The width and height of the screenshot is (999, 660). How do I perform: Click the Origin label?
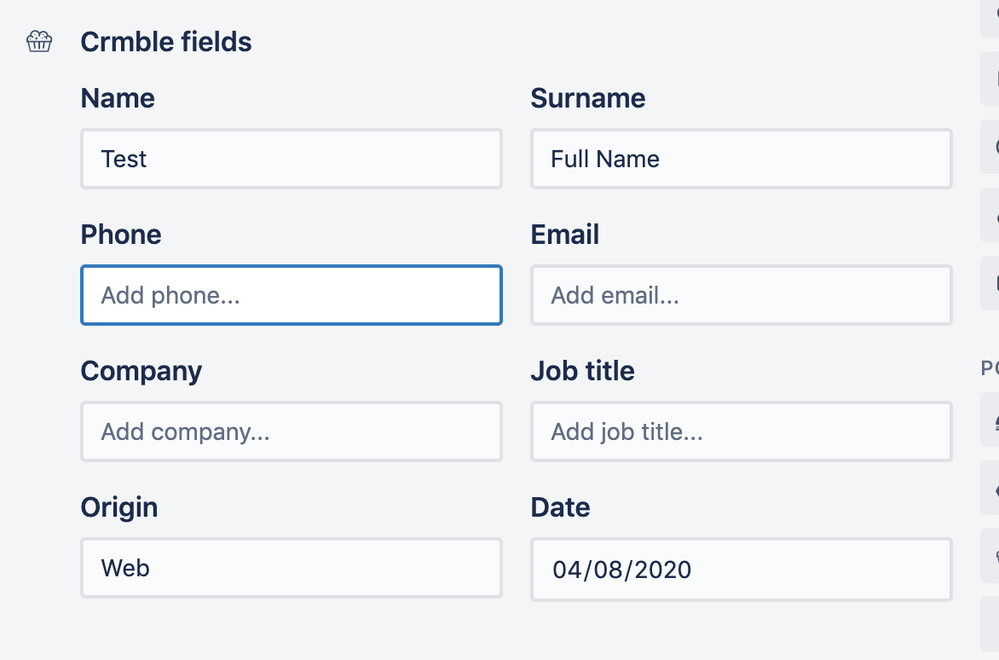(x=119, y=507)
